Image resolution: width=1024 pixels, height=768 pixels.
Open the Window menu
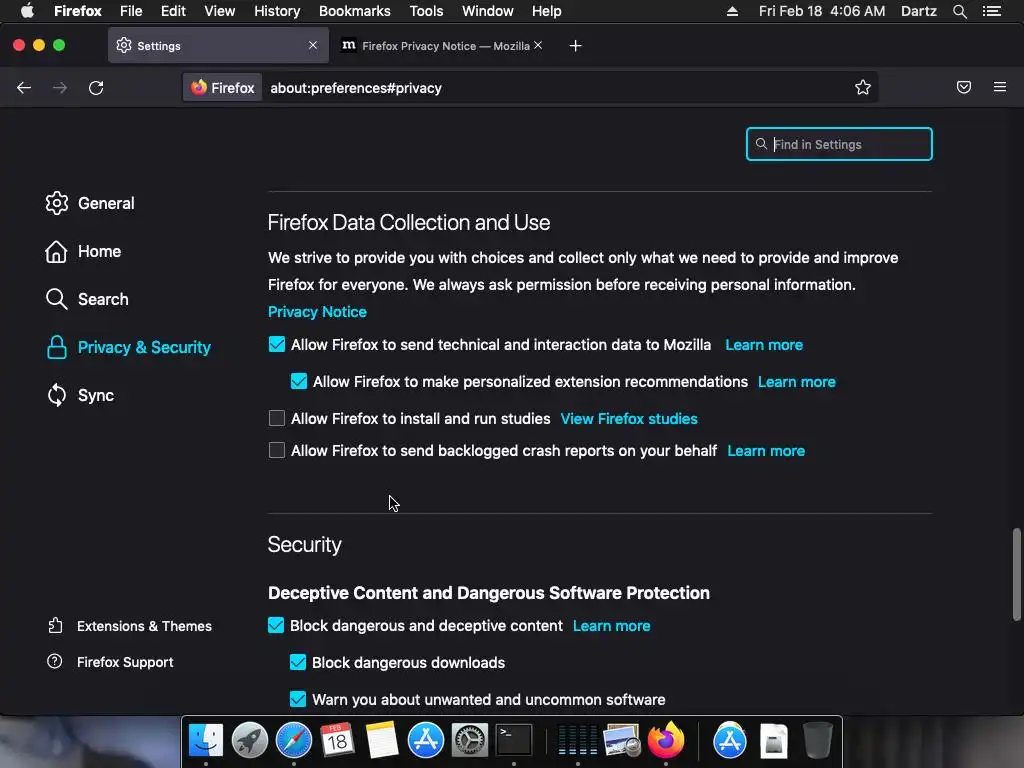[488, 11]
